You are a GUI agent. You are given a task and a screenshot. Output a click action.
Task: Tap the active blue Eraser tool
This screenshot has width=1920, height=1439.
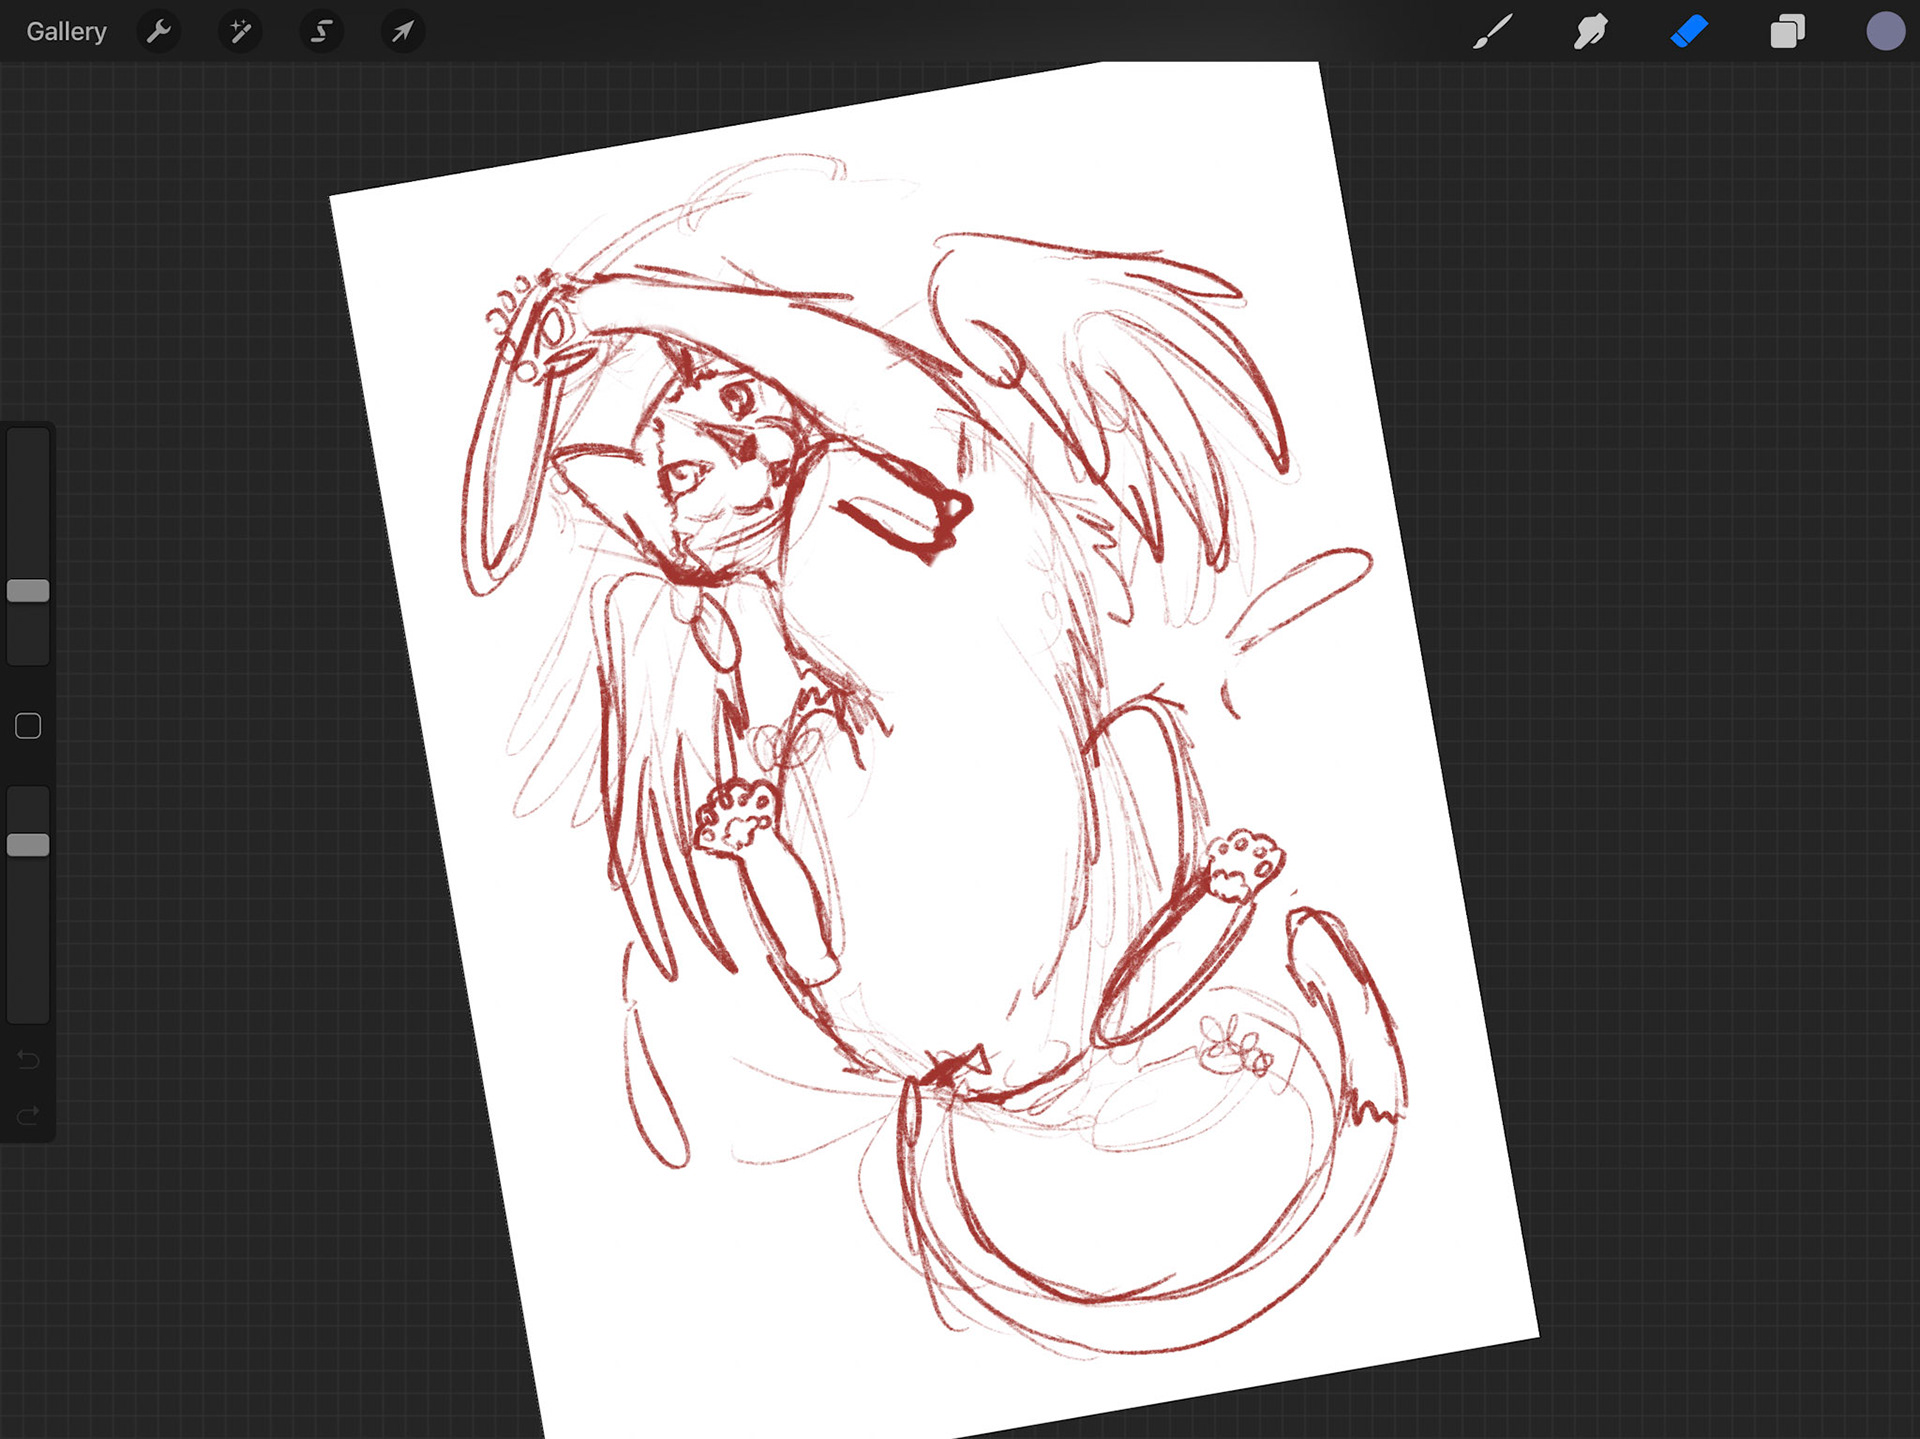pyautogui.click(x=1689, y=32)
